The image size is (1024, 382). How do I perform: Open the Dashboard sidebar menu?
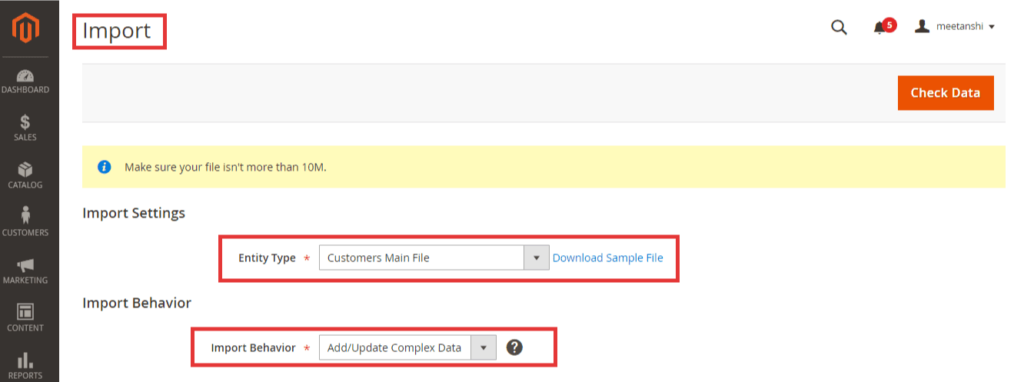25,82
